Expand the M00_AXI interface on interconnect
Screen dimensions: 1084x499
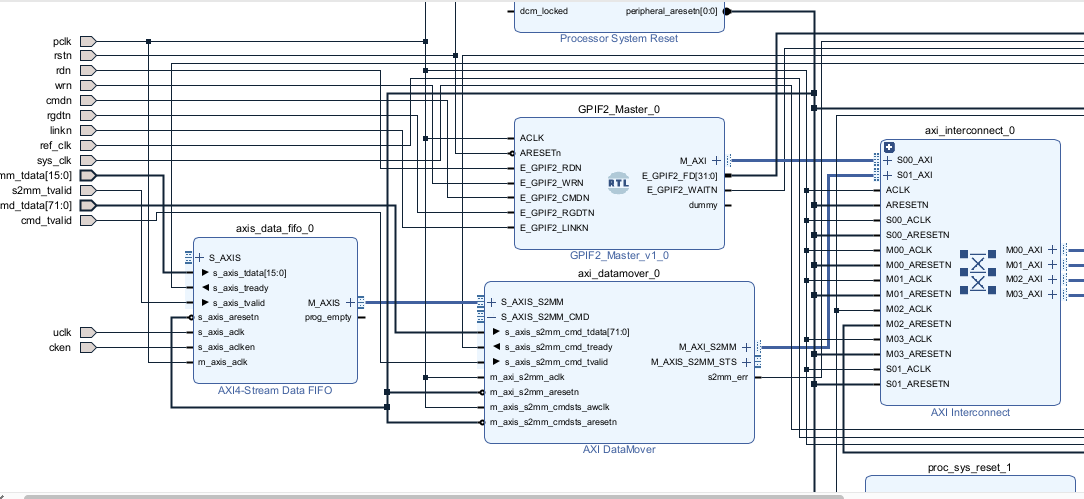[x=1052, y=250]
